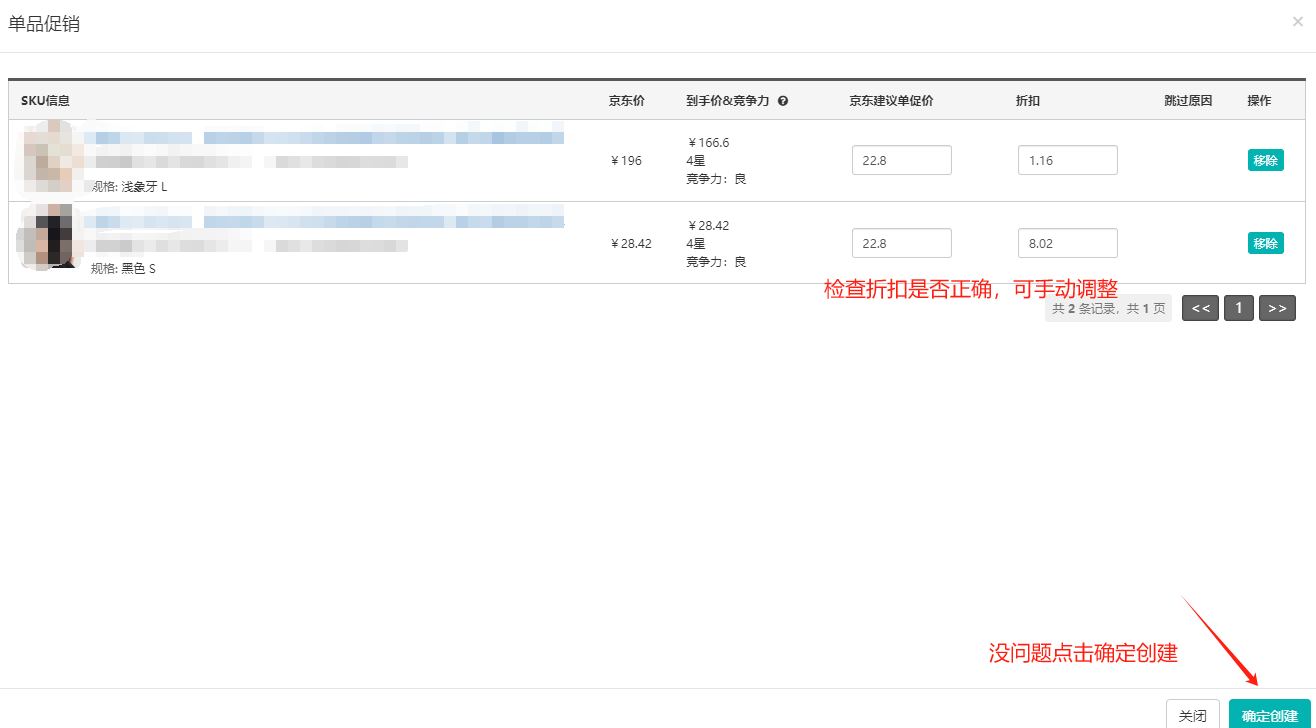The width and height of the screenshot is (1316, 728).
Task: Edit the discount field showing 8.02
Action: point(1067,243)
